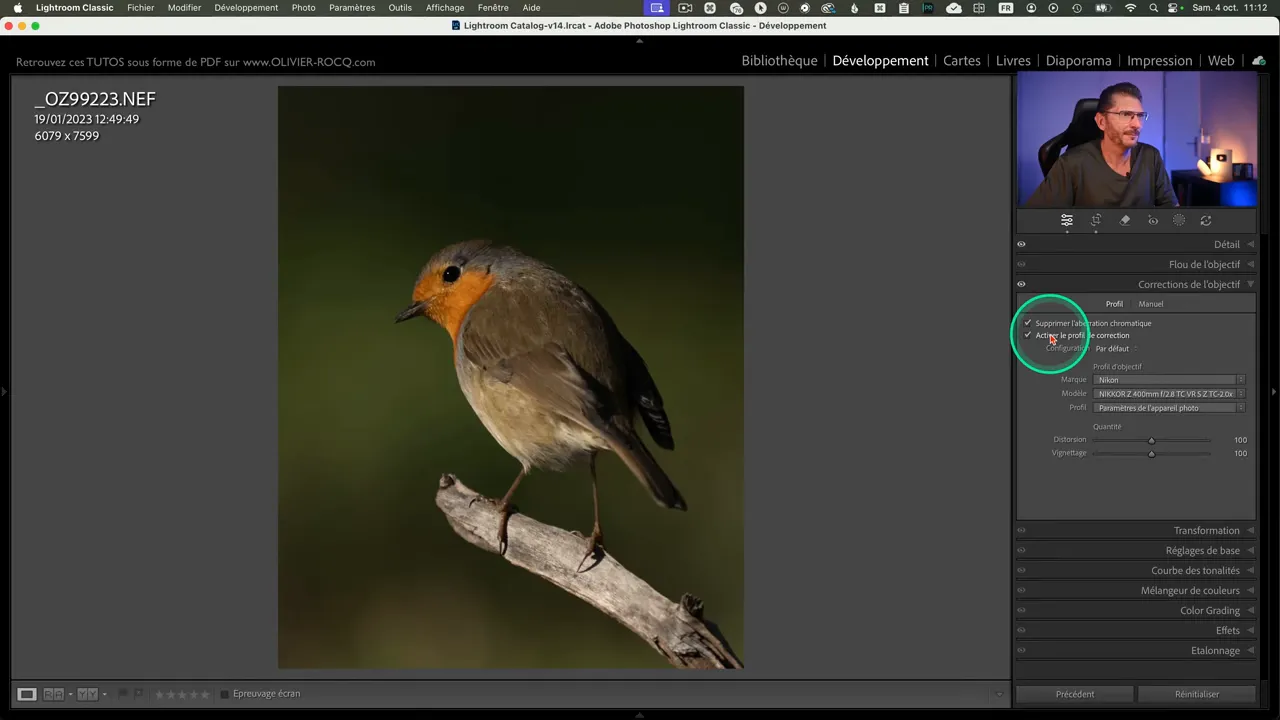Open Before/After reference view icon
Viewport: 1280px width, 720px height.
tap(54, 694)
